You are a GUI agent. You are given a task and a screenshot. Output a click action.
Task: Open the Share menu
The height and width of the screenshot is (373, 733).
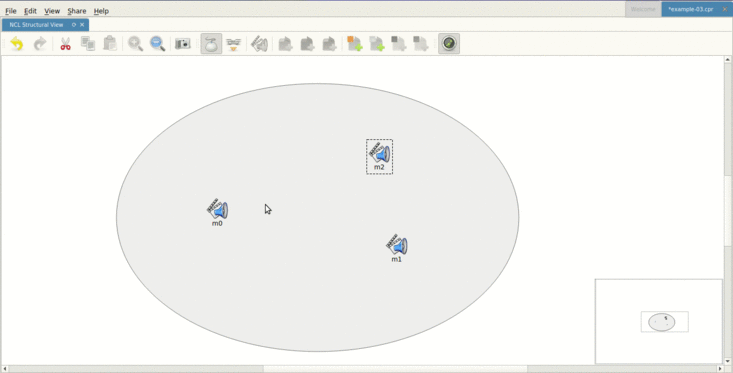pyautogui.click(x=77, y=11)
